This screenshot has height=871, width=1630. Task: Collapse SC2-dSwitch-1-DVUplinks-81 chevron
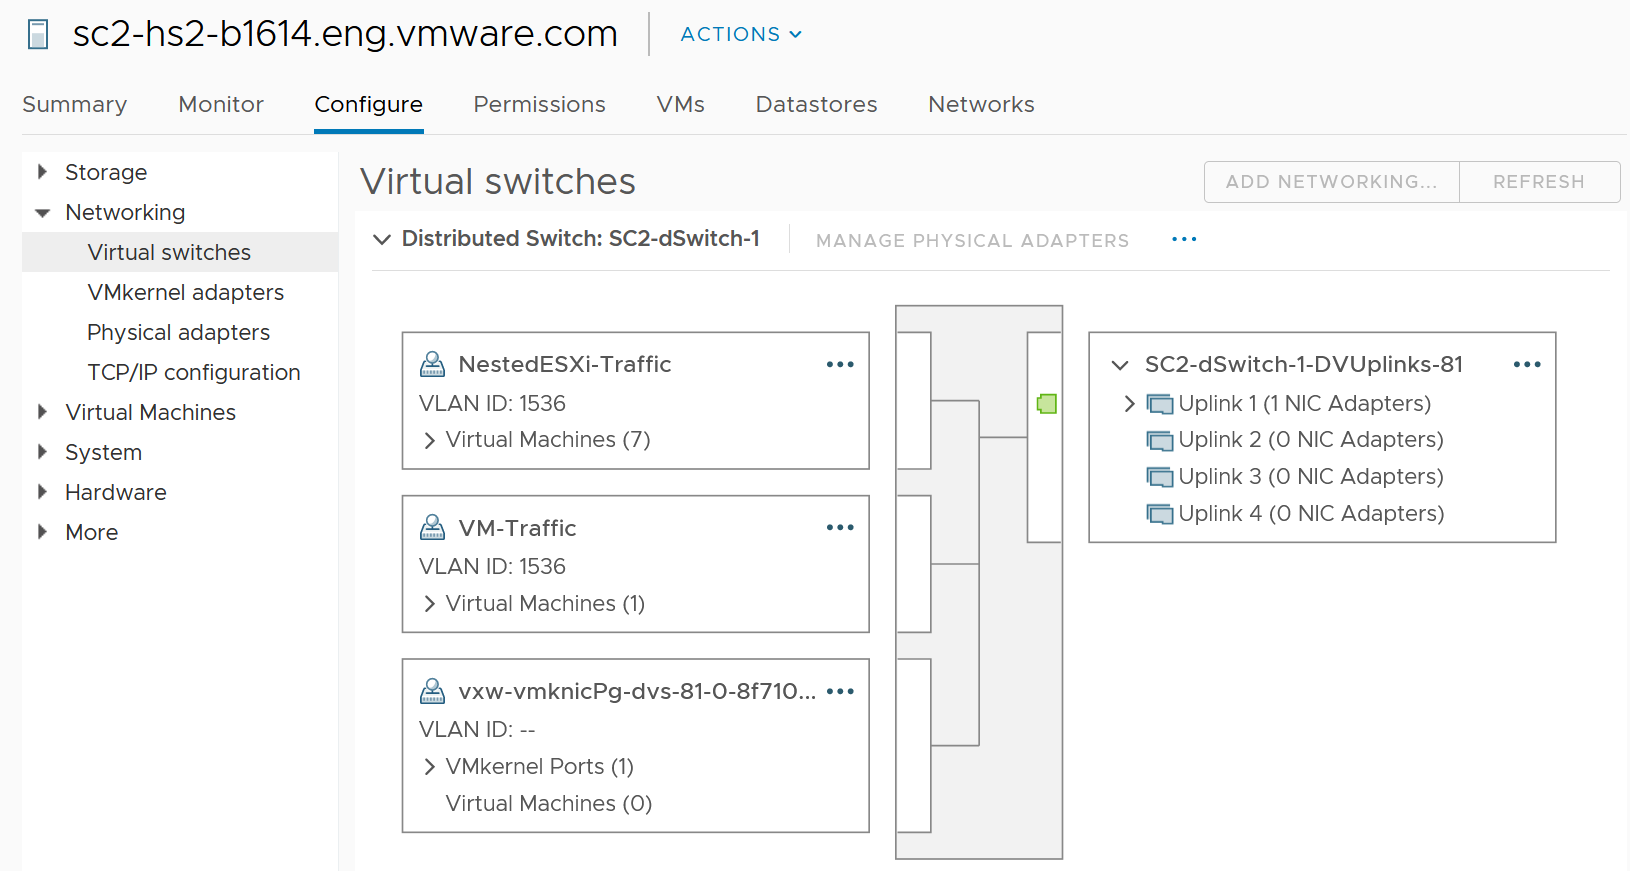coord(1120,365)
